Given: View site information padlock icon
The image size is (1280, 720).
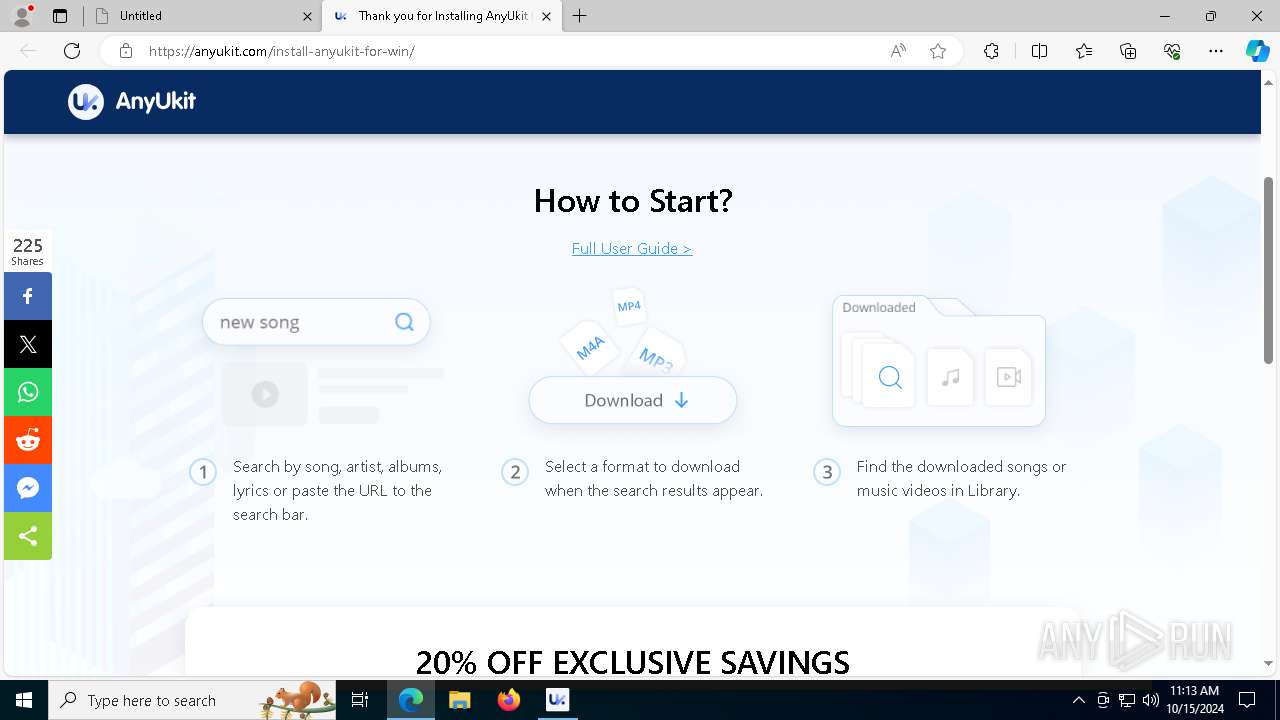Looking at the screenshot, I should [126, 51].
